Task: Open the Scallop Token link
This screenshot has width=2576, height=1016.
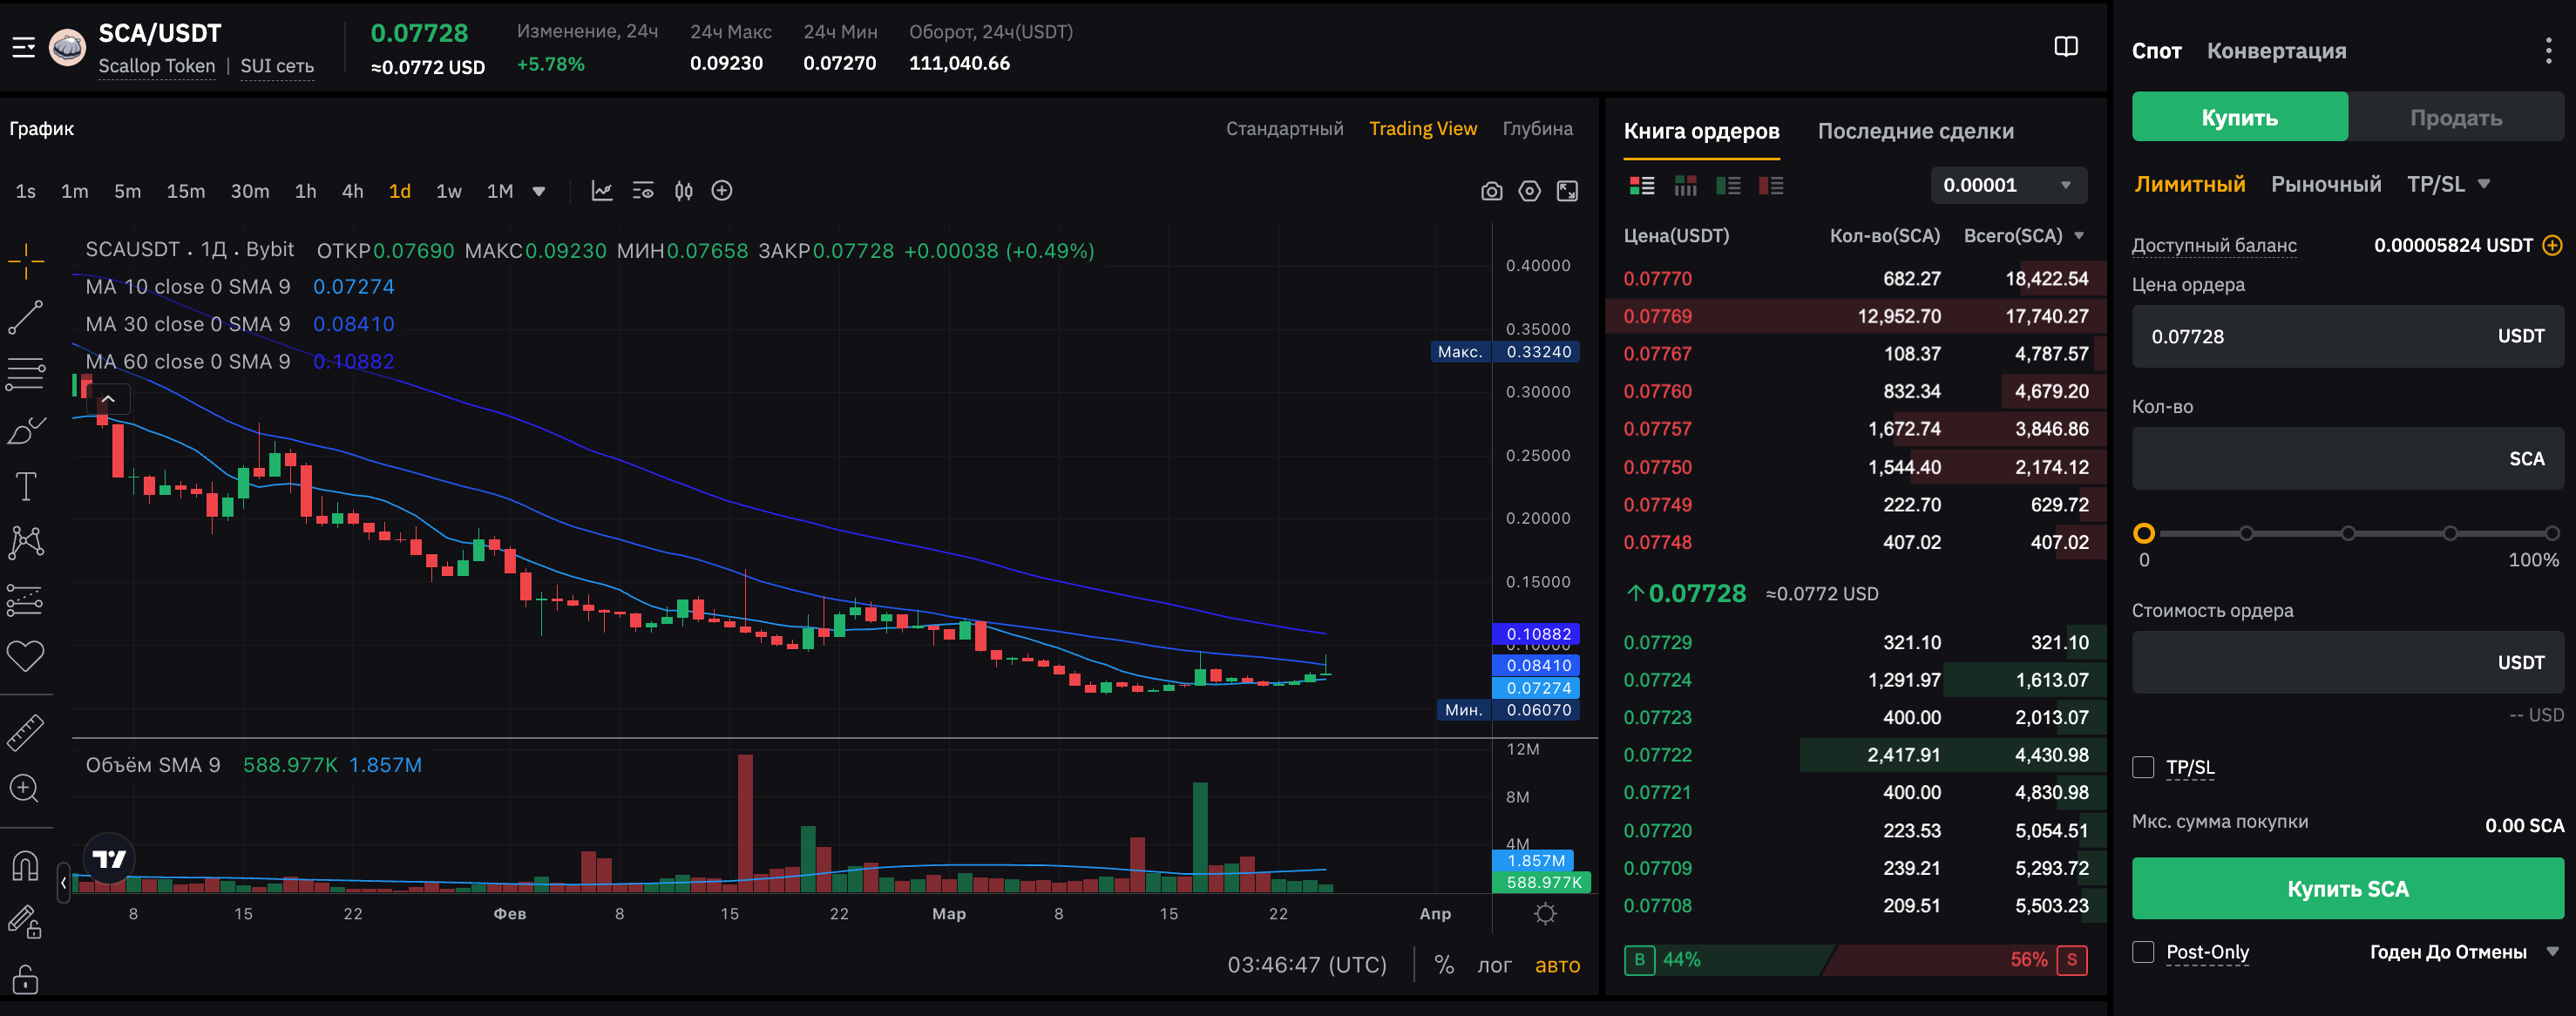Action: (156, 66)
